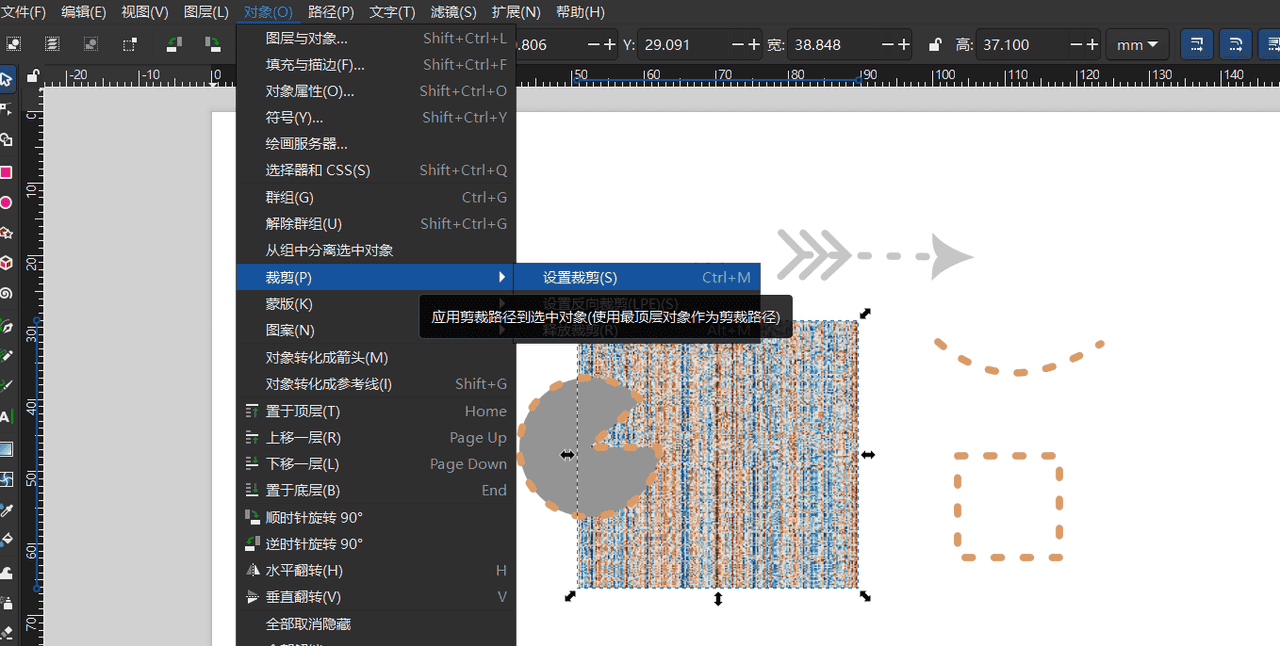Choose 解除群组(U) menu item
The height and width of the screenshot is (646, 1280).
[x=375, y=224]
